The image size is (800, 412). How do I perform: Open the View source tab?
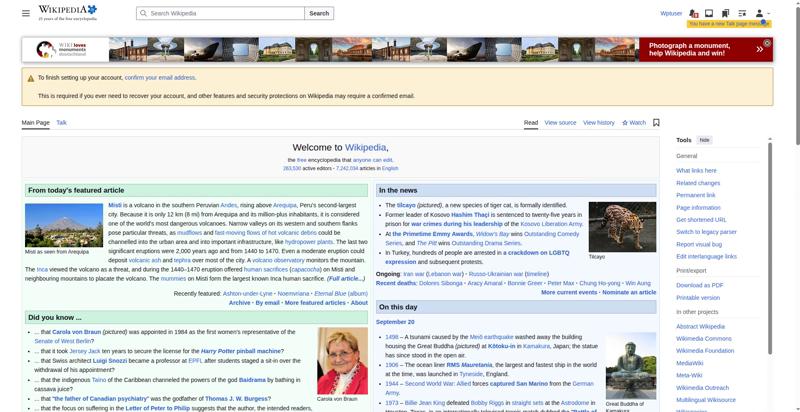560,123
